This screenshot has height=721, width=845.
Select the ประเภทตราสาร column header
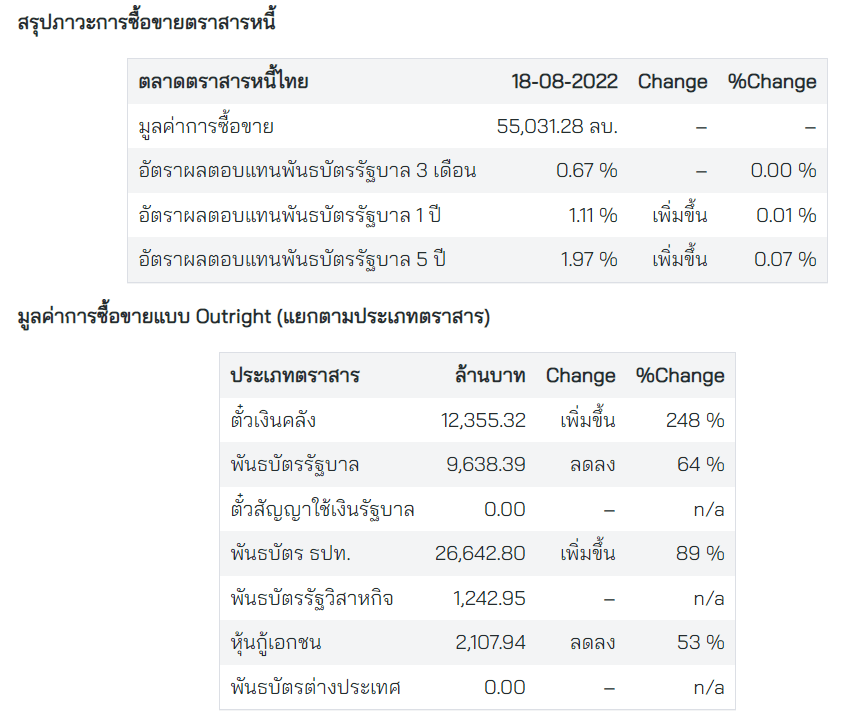[295, 376]
